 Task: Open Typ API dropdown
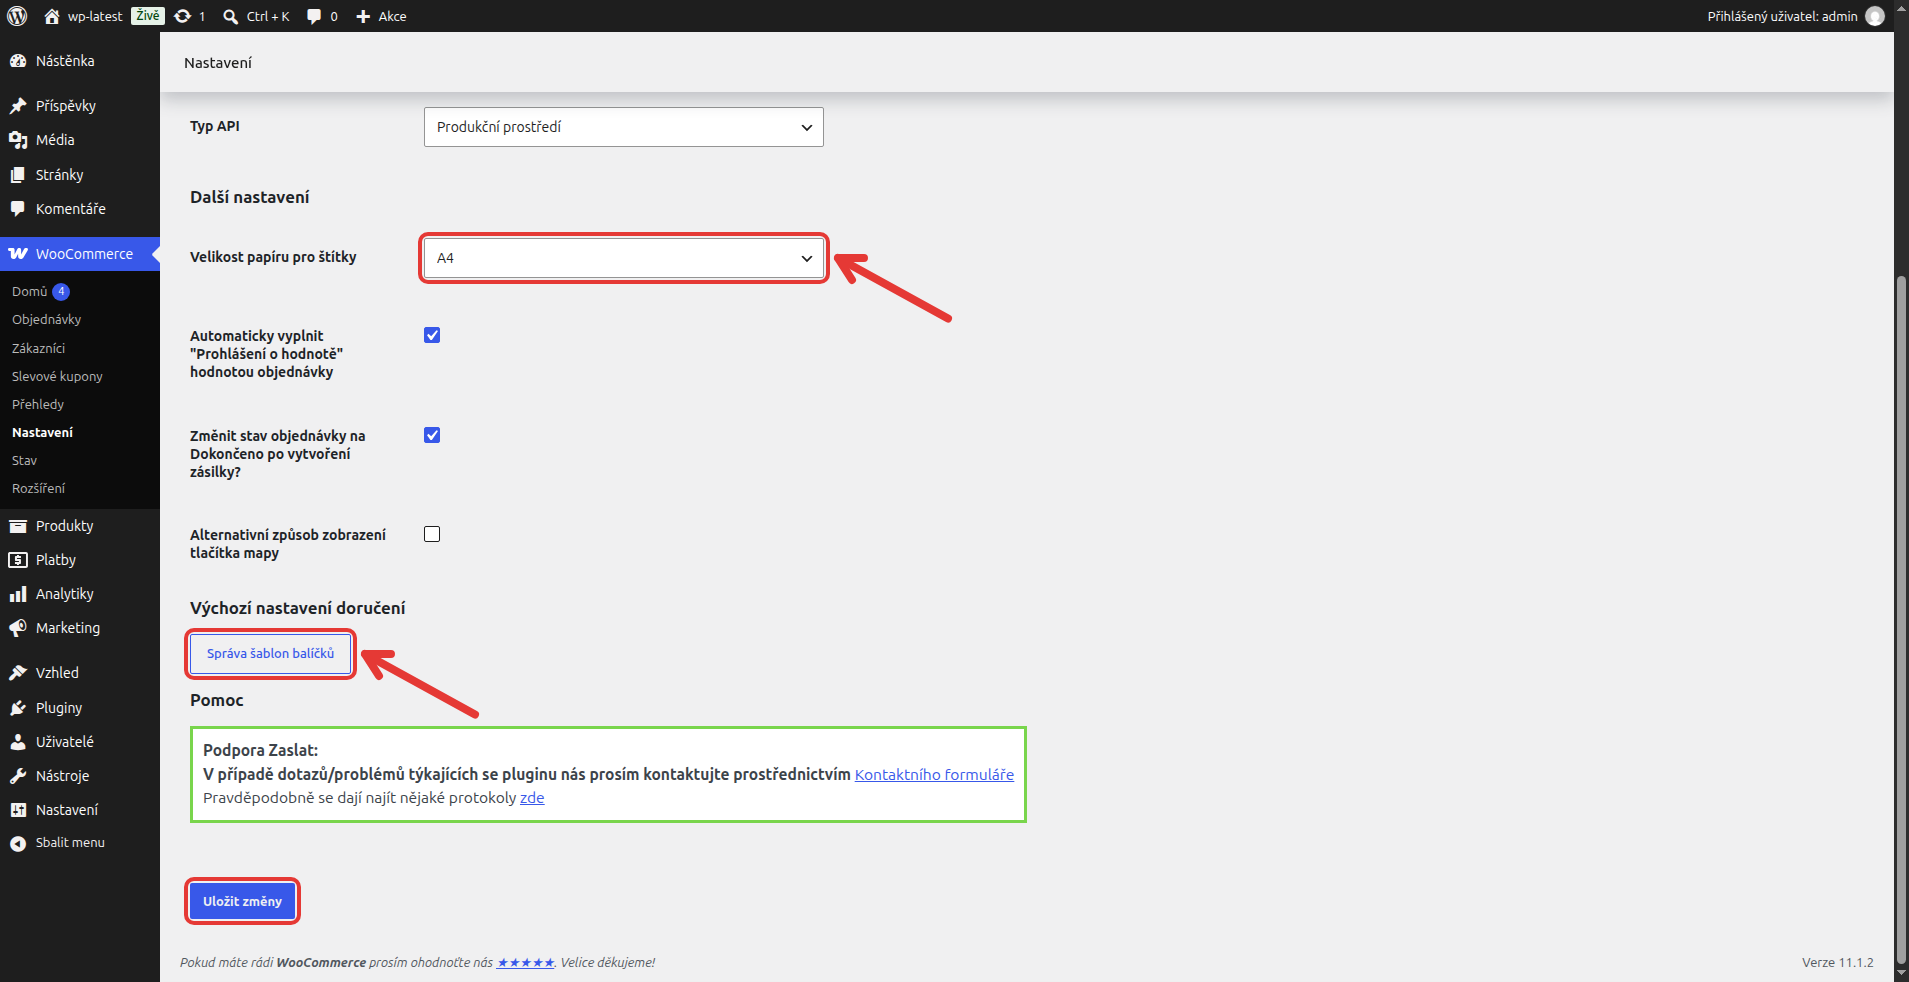[x=624, y=127]
